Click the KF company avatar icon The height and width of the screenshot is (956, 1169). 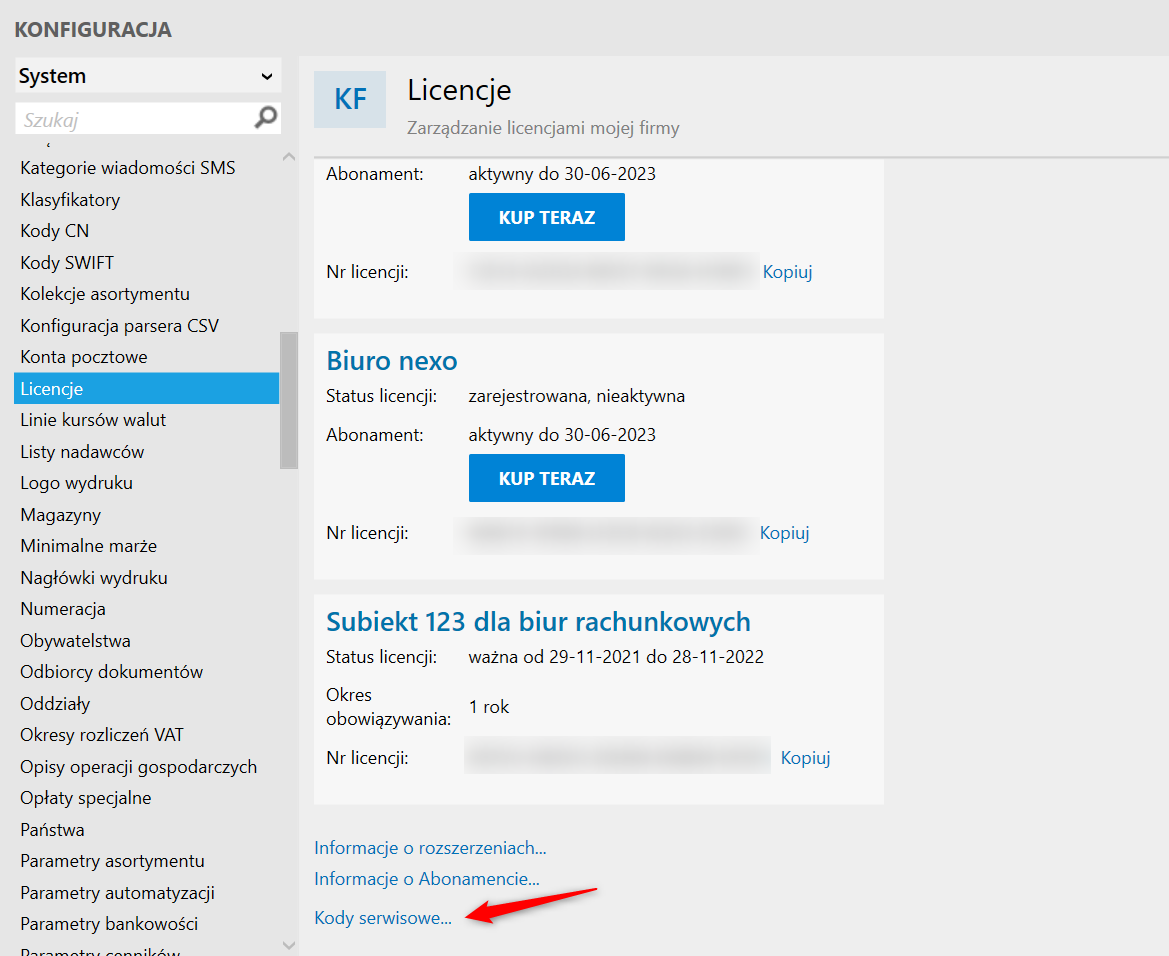[x=350, y=99]
